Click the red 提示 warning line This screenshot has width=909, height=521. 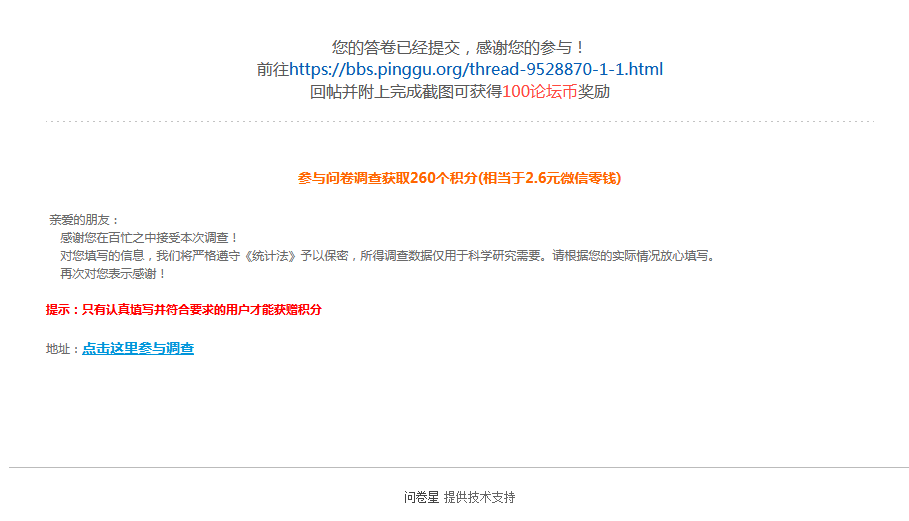click(184, 309)
